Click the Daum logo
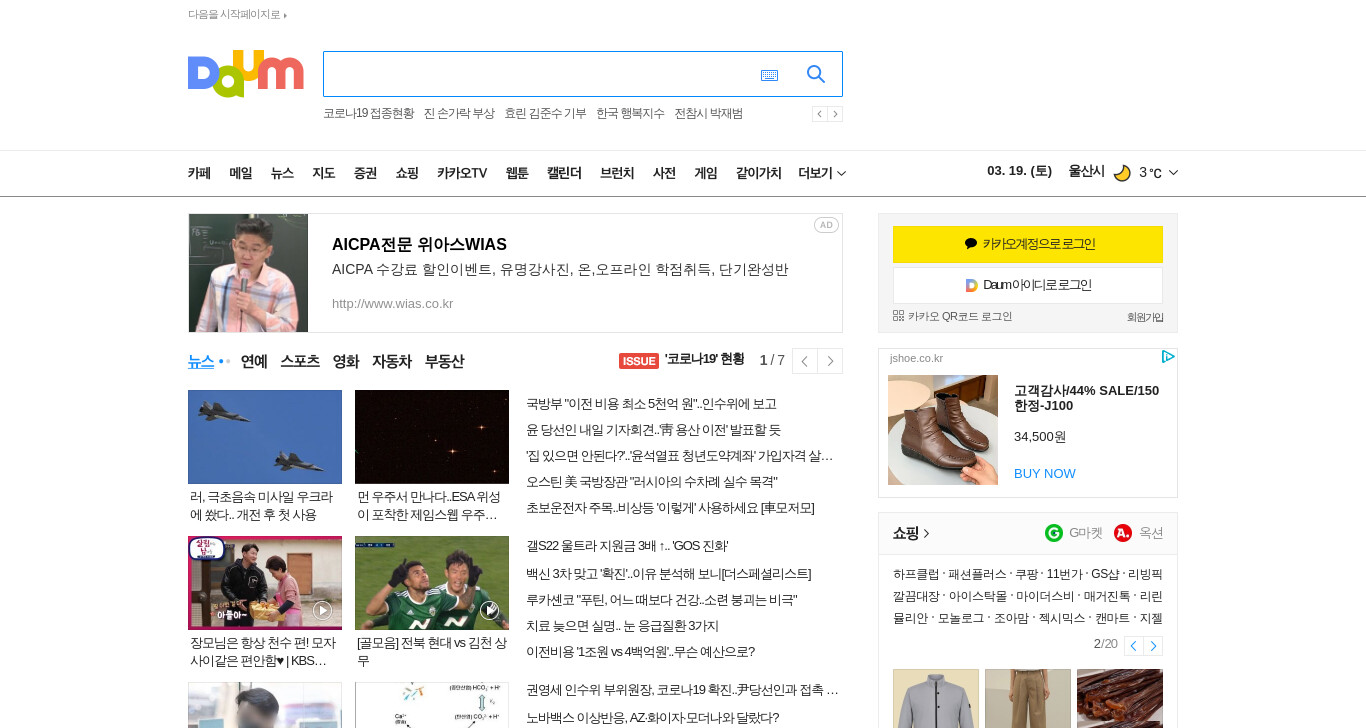The width and height of the screenshot is (1366, 728). coord(245,73)
